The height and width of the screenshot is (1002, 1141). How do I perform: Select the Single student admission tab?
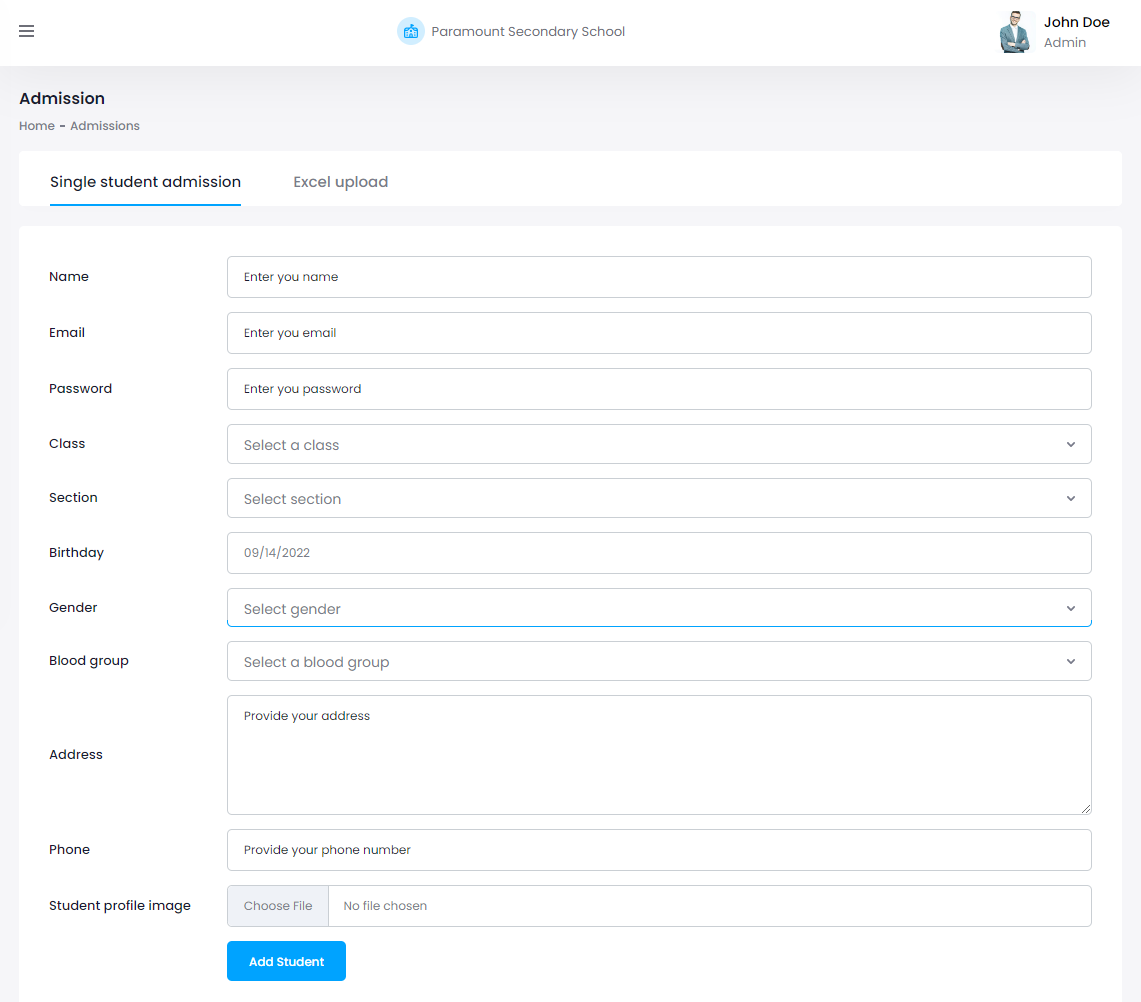click(x=145, y=182)
